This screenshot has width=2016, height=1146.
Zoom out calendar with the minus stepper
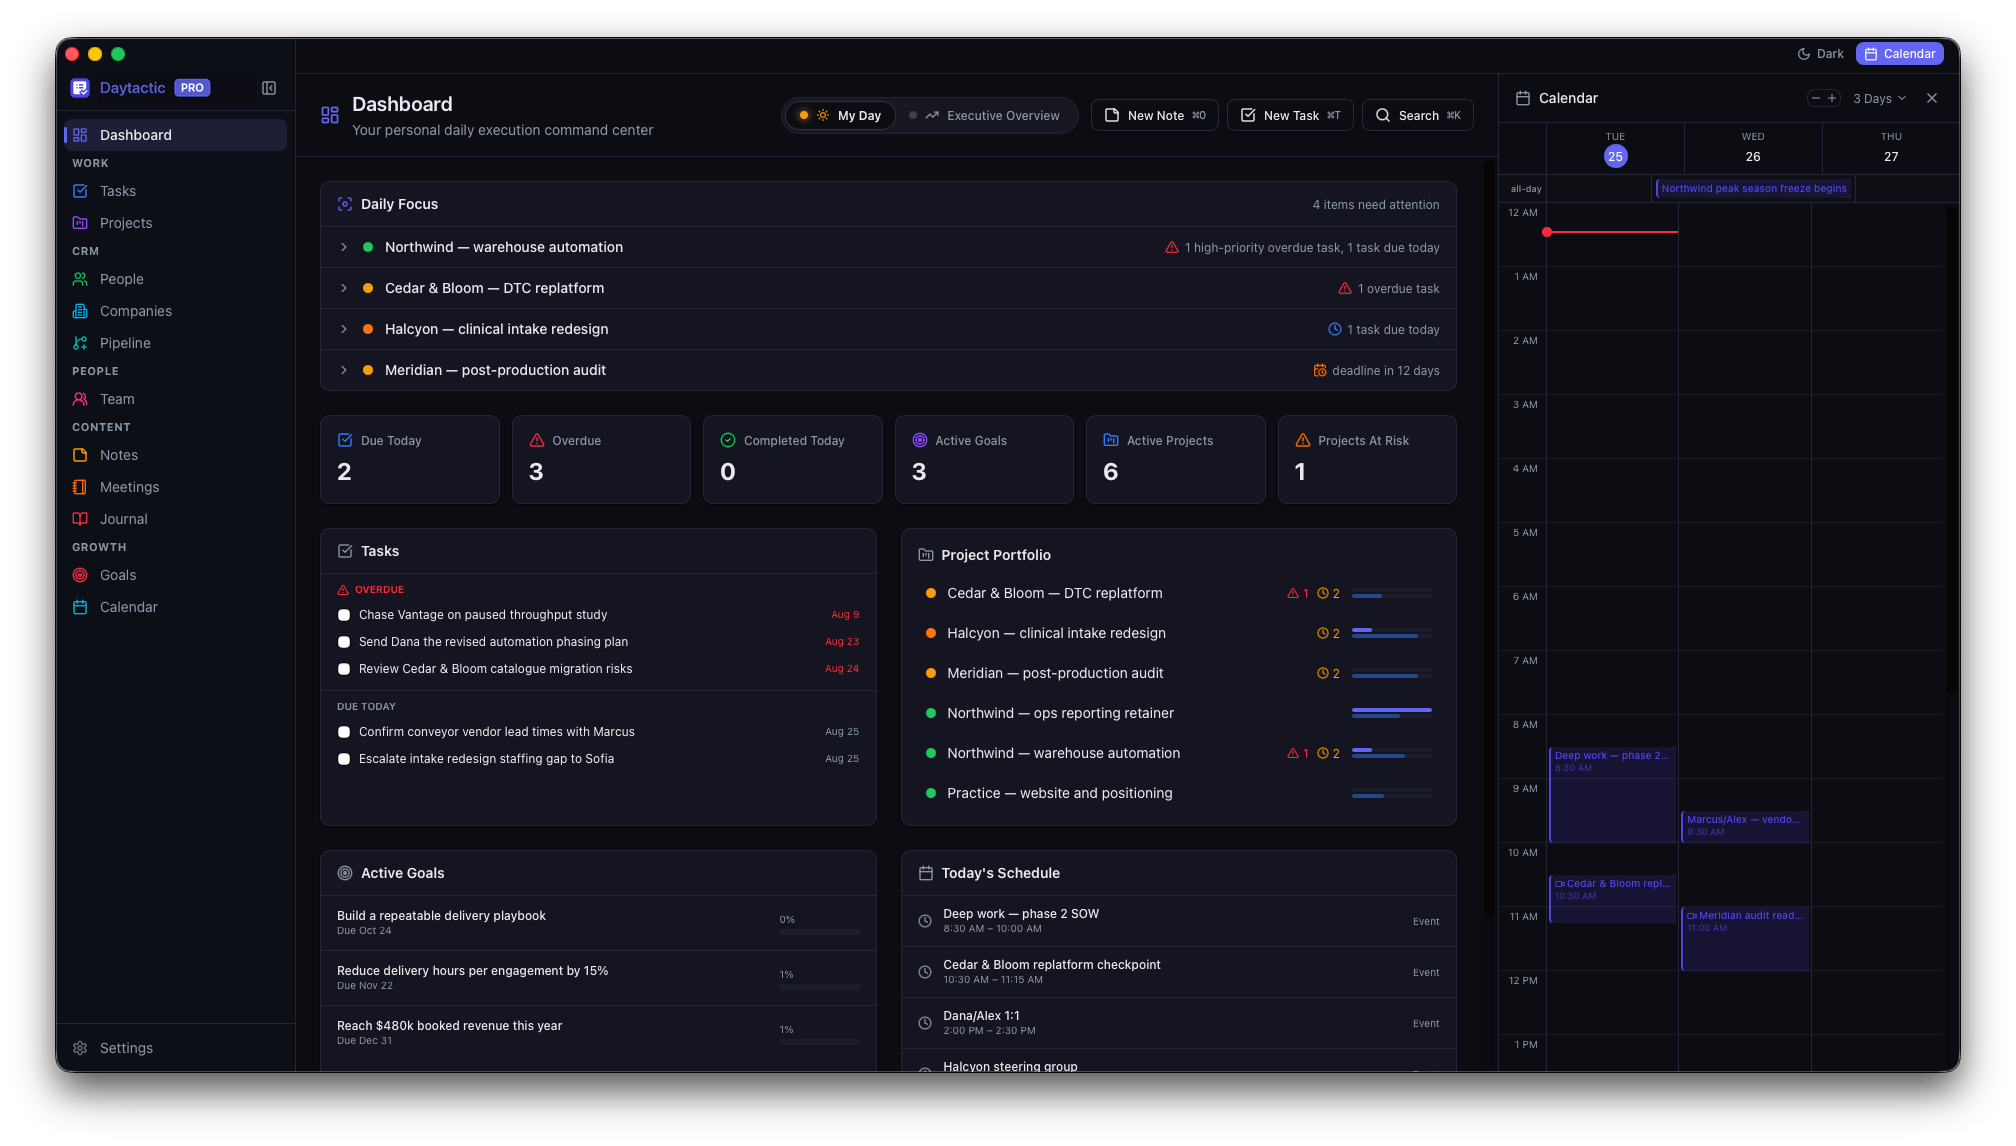click(1816, 98)
